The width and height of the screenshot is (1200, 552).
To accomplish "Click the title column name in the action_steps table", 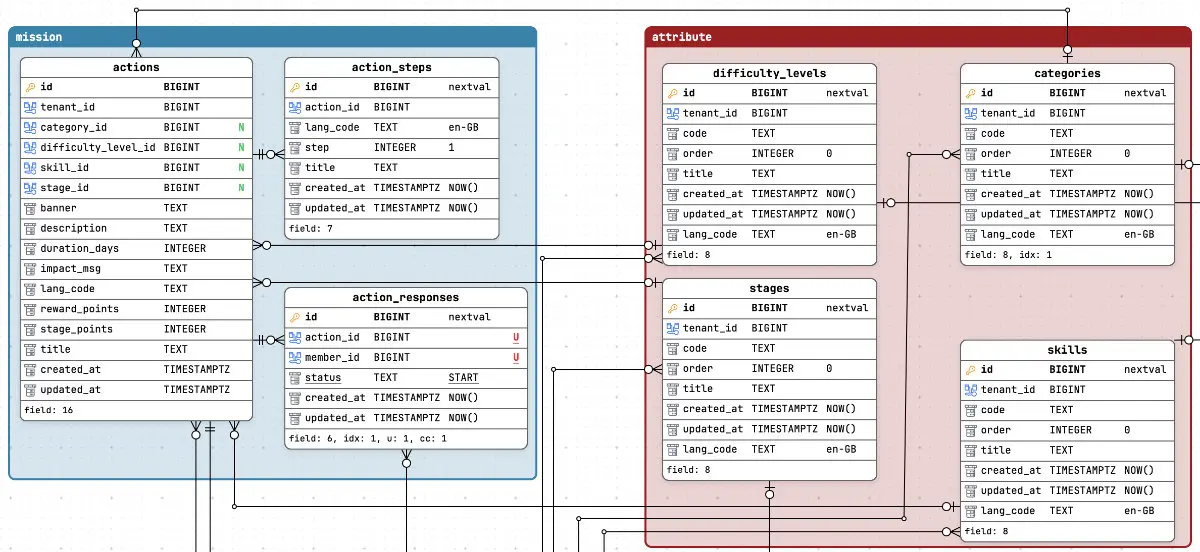I will (319, 167).
